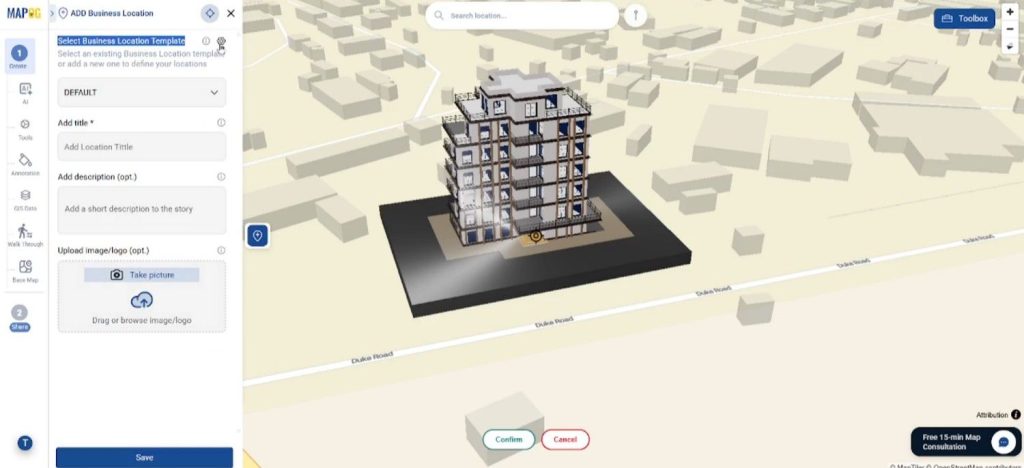Click the cloud upload icon
The height and width of the screenshot is (468, 1024).
click(142, 300)
